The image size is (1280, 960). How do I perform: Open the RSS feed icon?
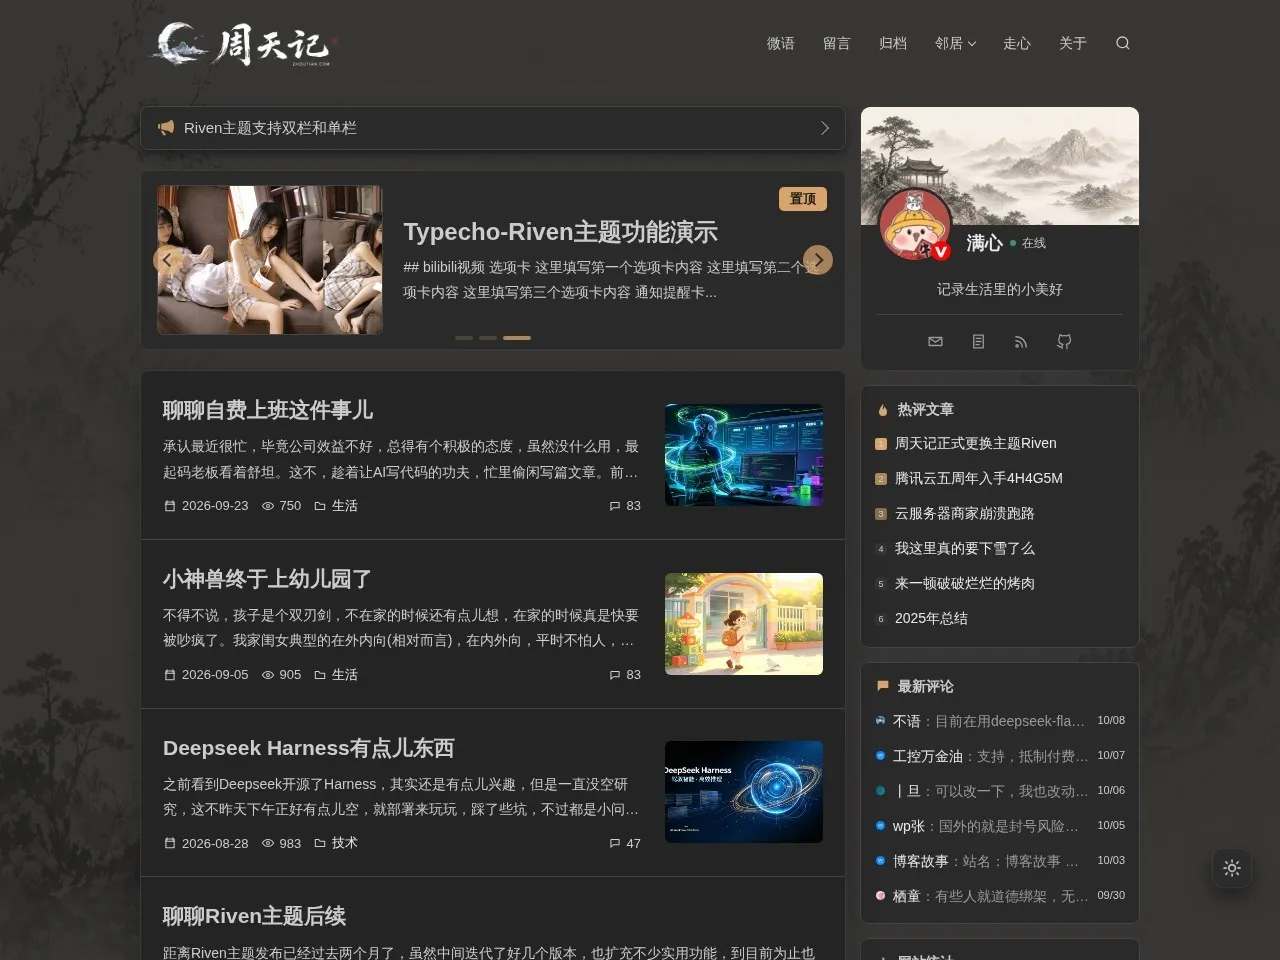[x=1021, y=342]
